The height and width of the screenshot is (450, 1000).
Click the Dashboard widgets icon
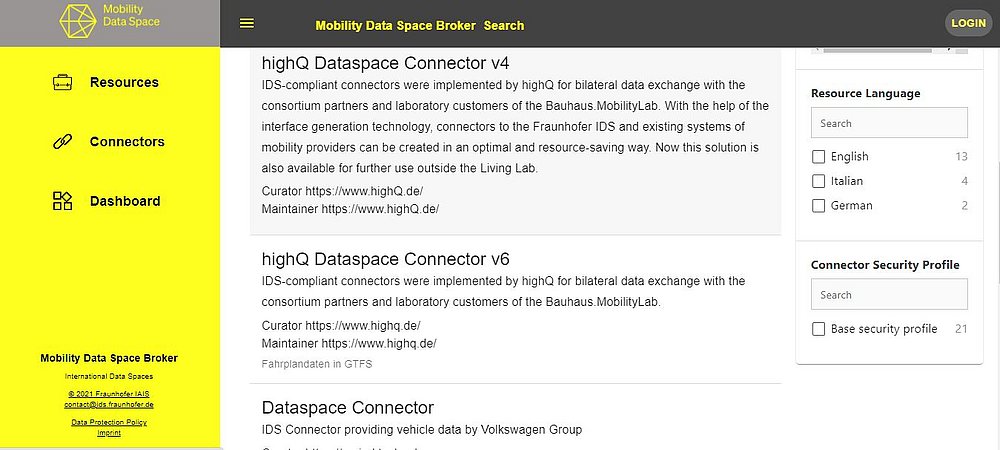click(62, 201)
